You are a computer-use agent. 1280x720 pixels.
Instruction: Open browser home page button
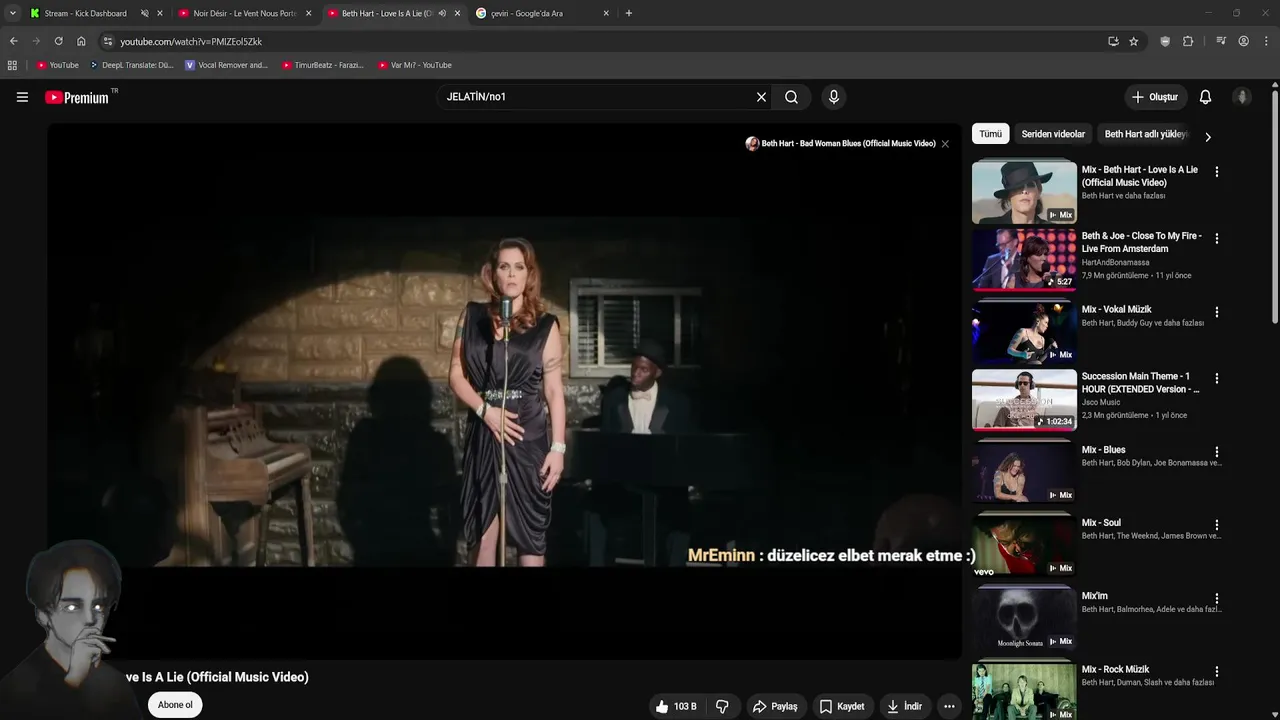coord(81,41)
